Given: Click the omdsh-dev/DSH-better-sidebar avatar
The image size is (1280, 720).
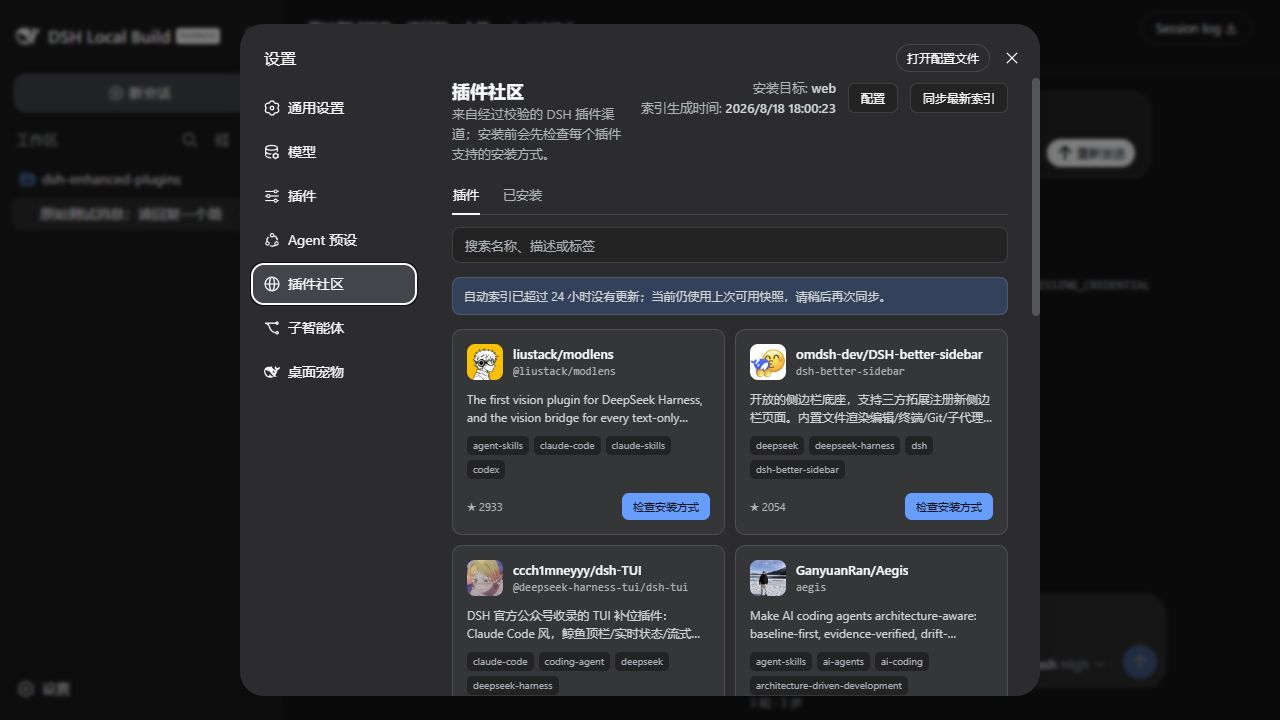Looking at the screenshot, I should (768, 362).
